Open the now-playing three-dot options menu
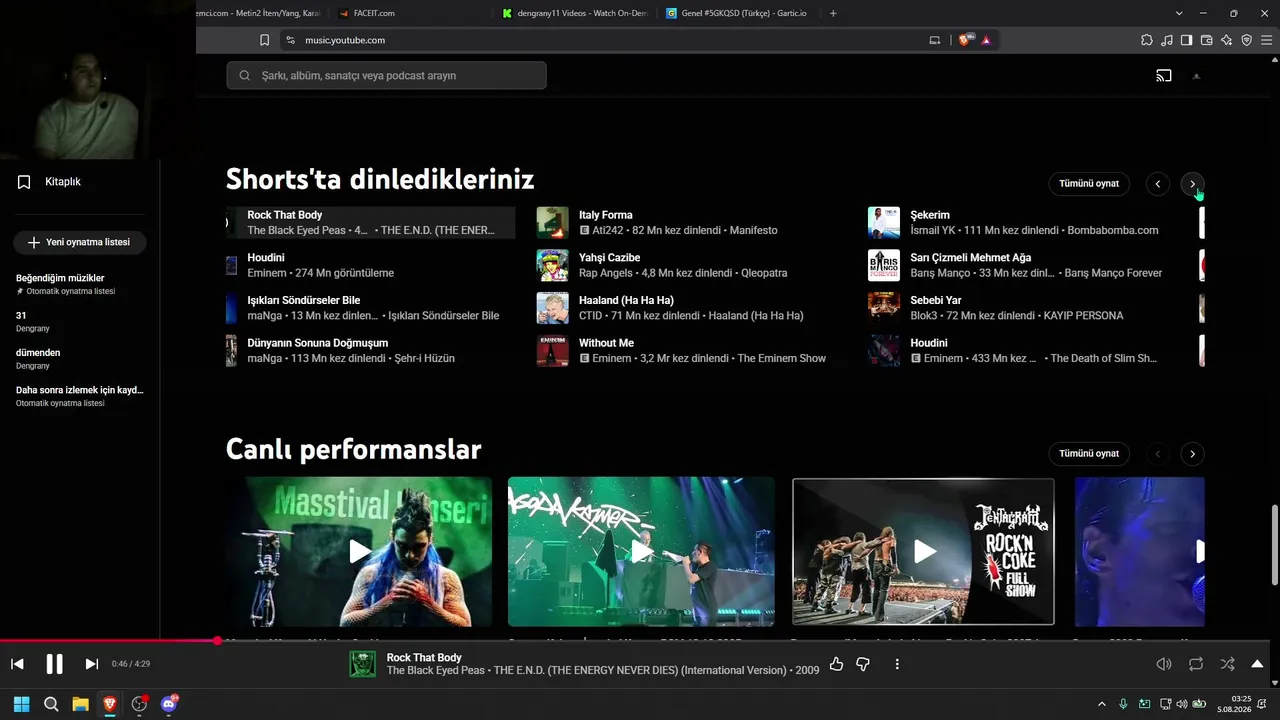The width and height of the screenshot is (1280, 720). pyautogui.click(x=897, y=664)
